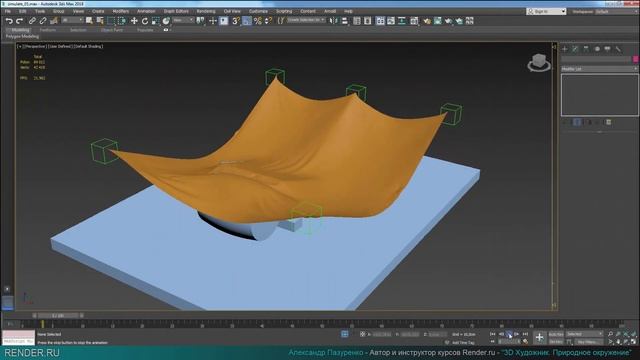Open the Modifiers menu
The width and height of the screenshot is (640, 360).
click(x=120, y=11)
